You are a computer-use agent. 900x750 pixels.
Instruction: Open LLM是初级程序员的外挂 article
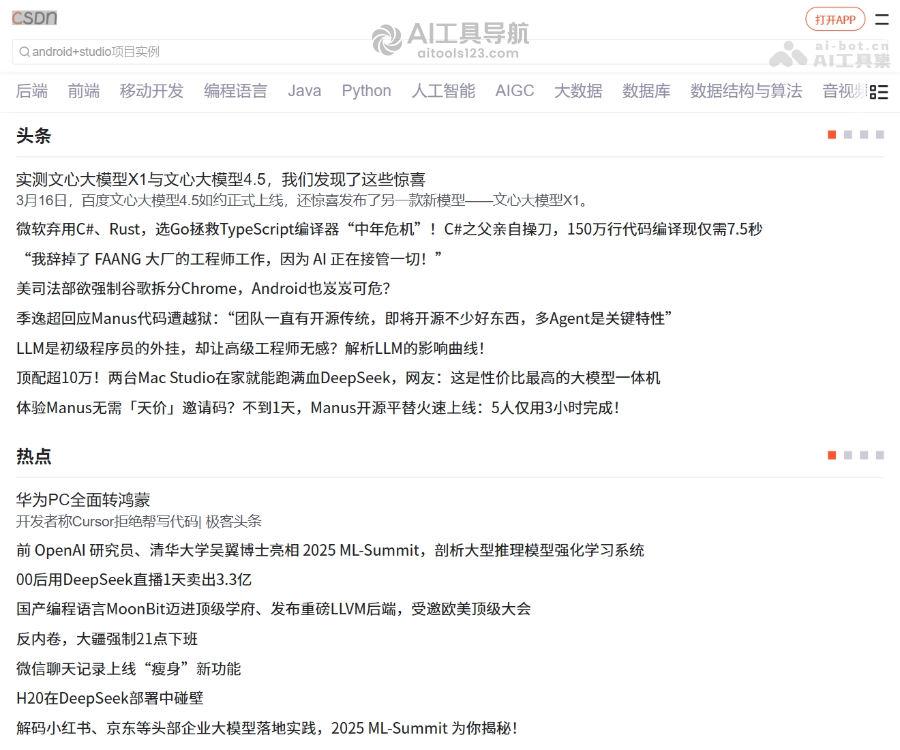click(x=250, y=348)
